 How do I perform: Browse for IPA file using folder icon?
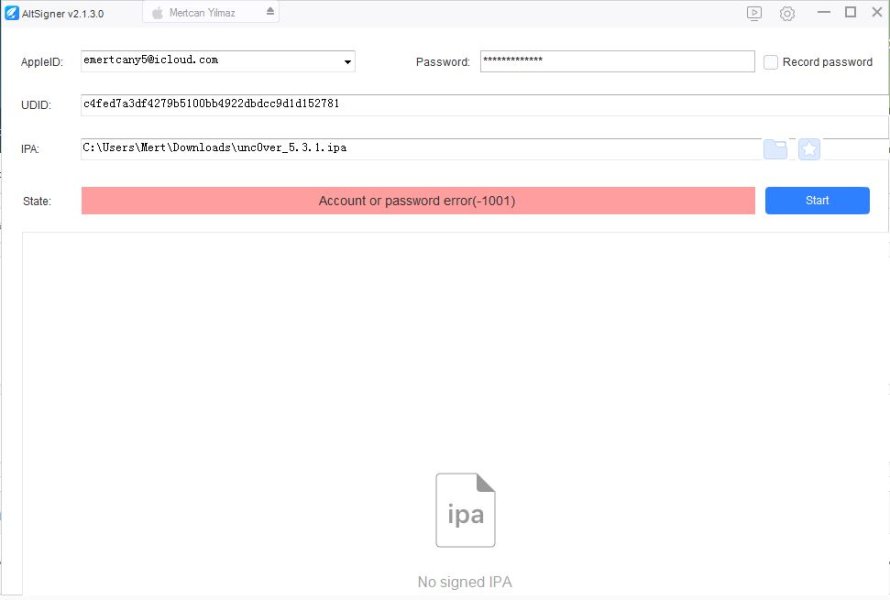coord(775,149)
